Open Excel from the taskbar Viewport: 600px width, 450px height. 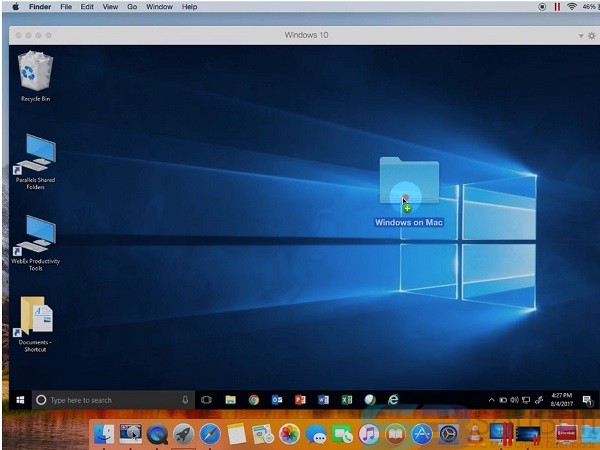click(x=347, y=400)
